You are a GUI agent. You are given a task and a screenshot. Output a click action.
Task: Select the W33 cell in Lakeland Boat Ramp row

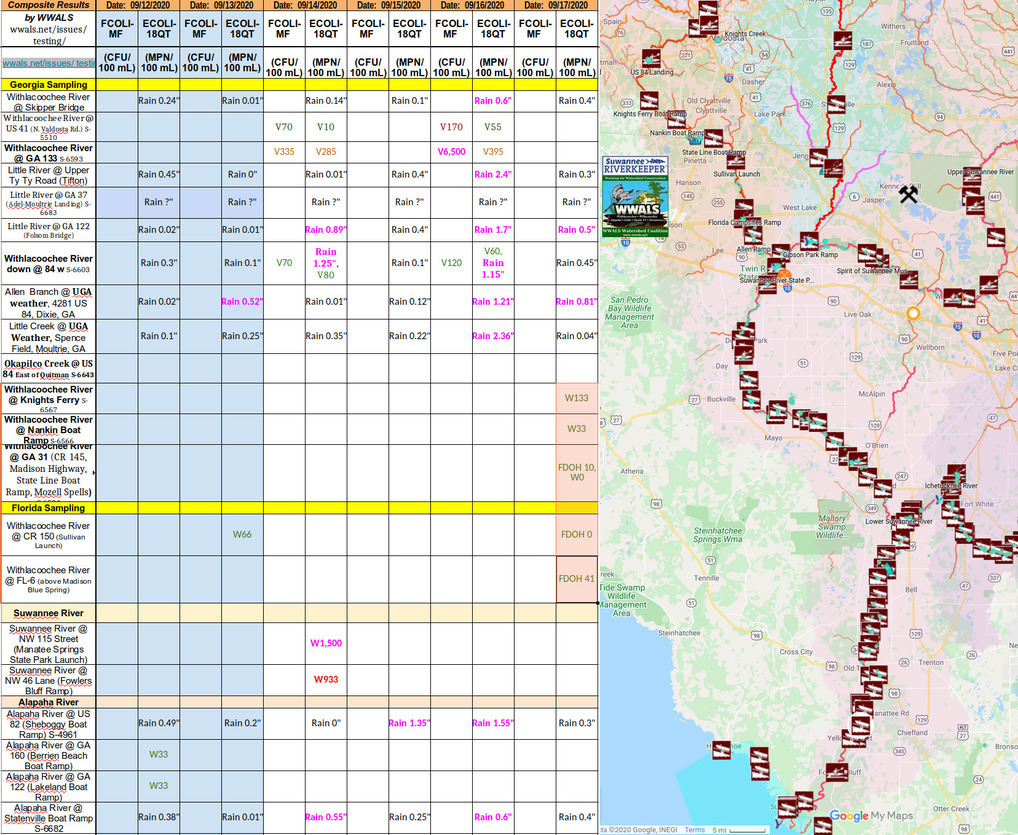click(x=158, y=786)
